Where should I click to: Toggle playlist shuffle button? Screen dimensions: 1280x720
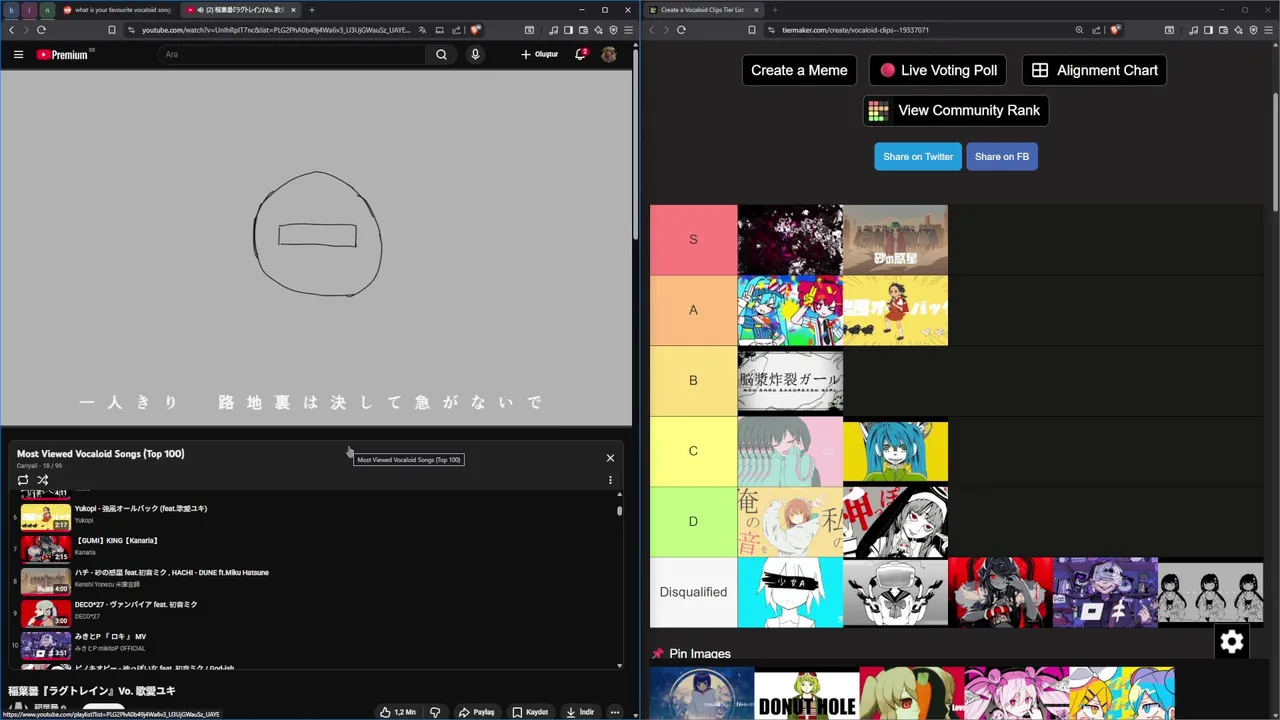click(x=43, y=480)
